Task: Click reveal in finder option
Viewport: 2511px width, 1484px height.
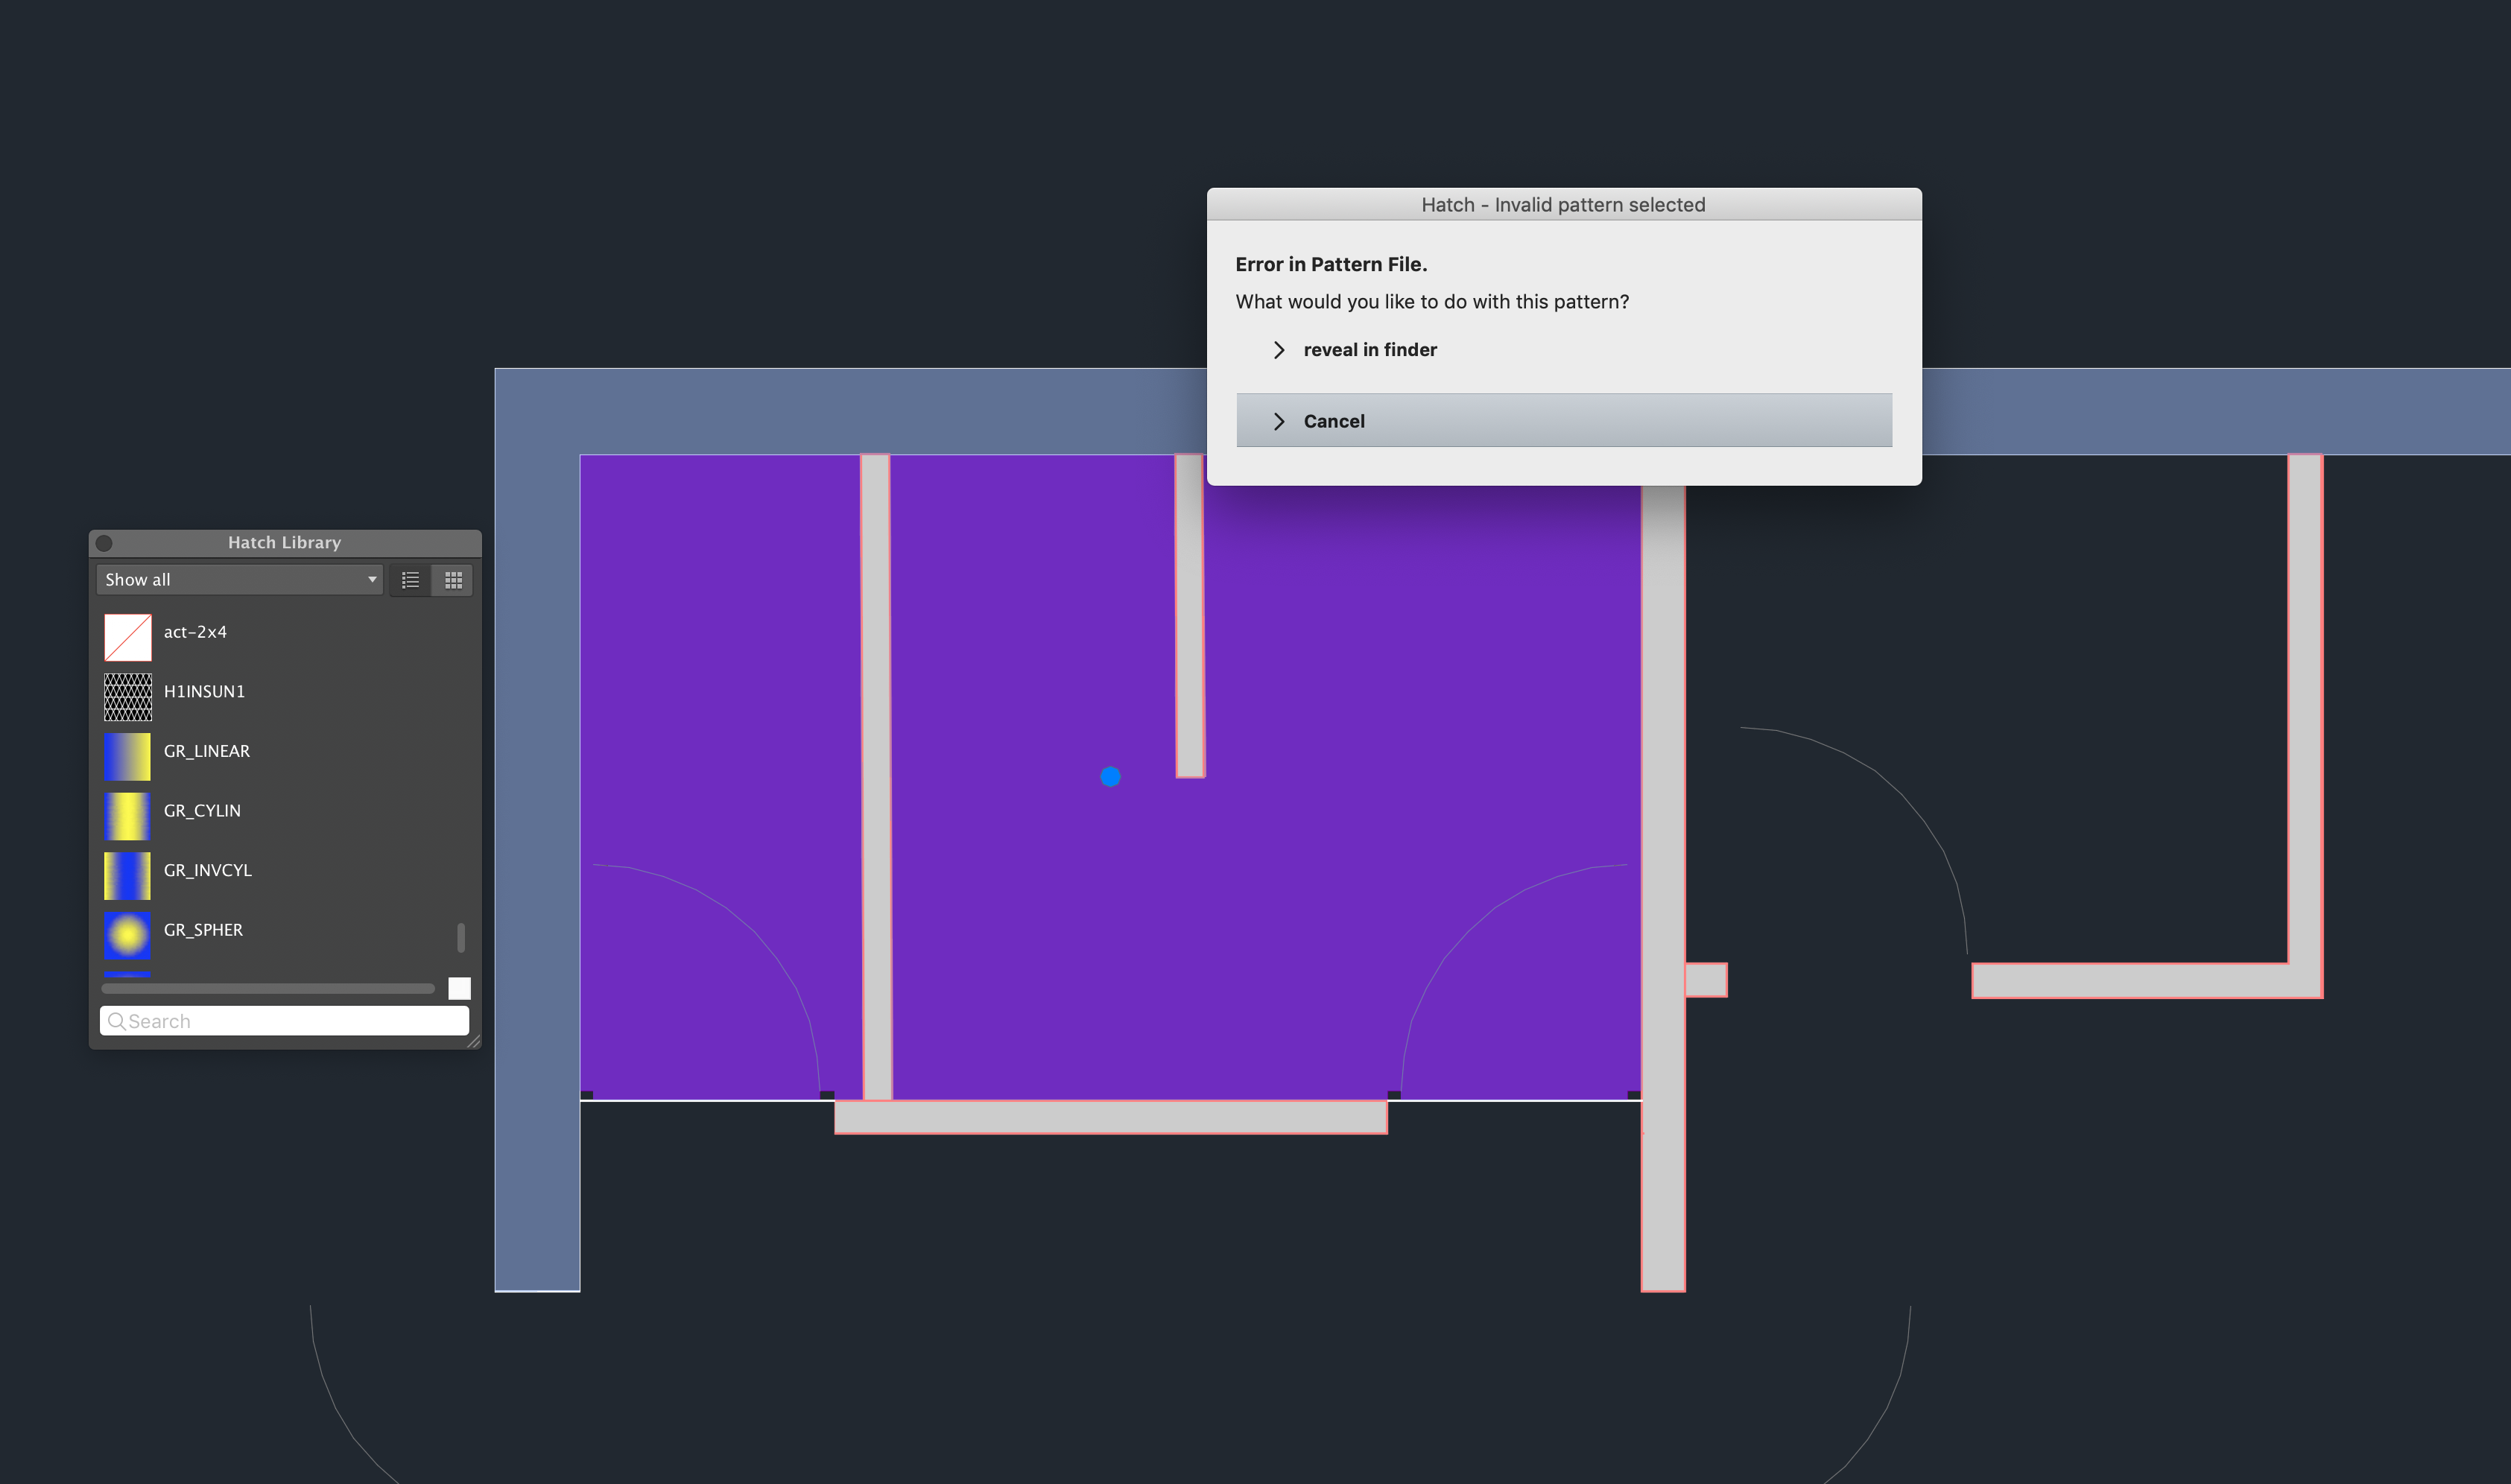Action: [1371, 348]
